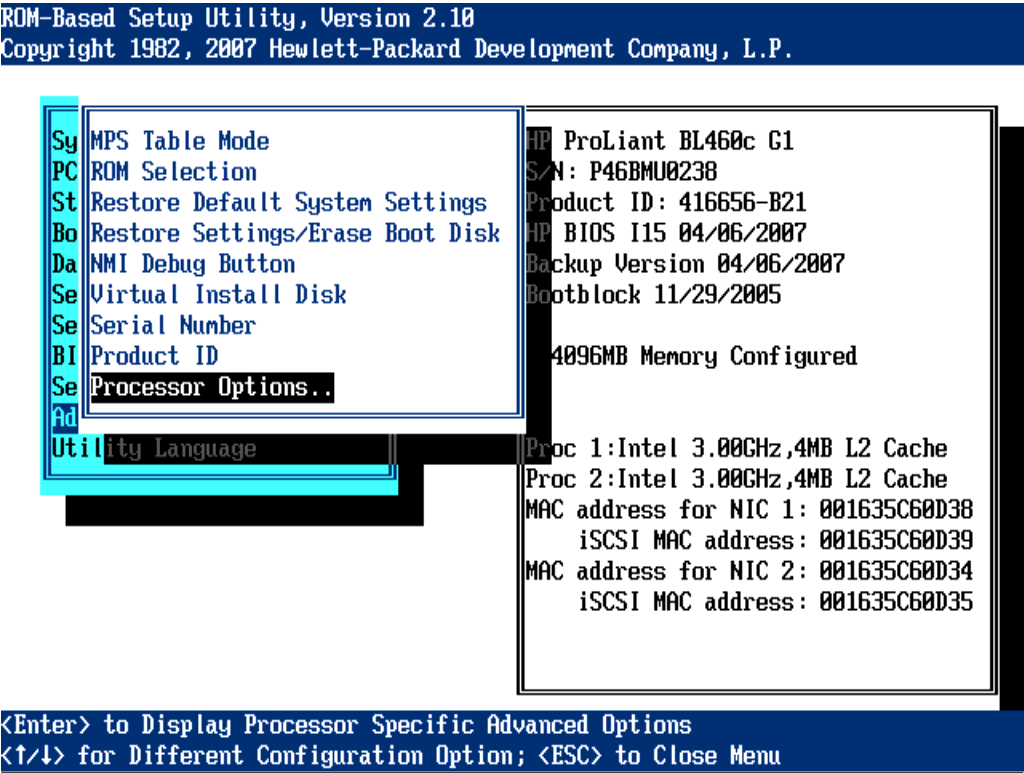Click the Bootblock 11/29/2005 line

[654, 294]
